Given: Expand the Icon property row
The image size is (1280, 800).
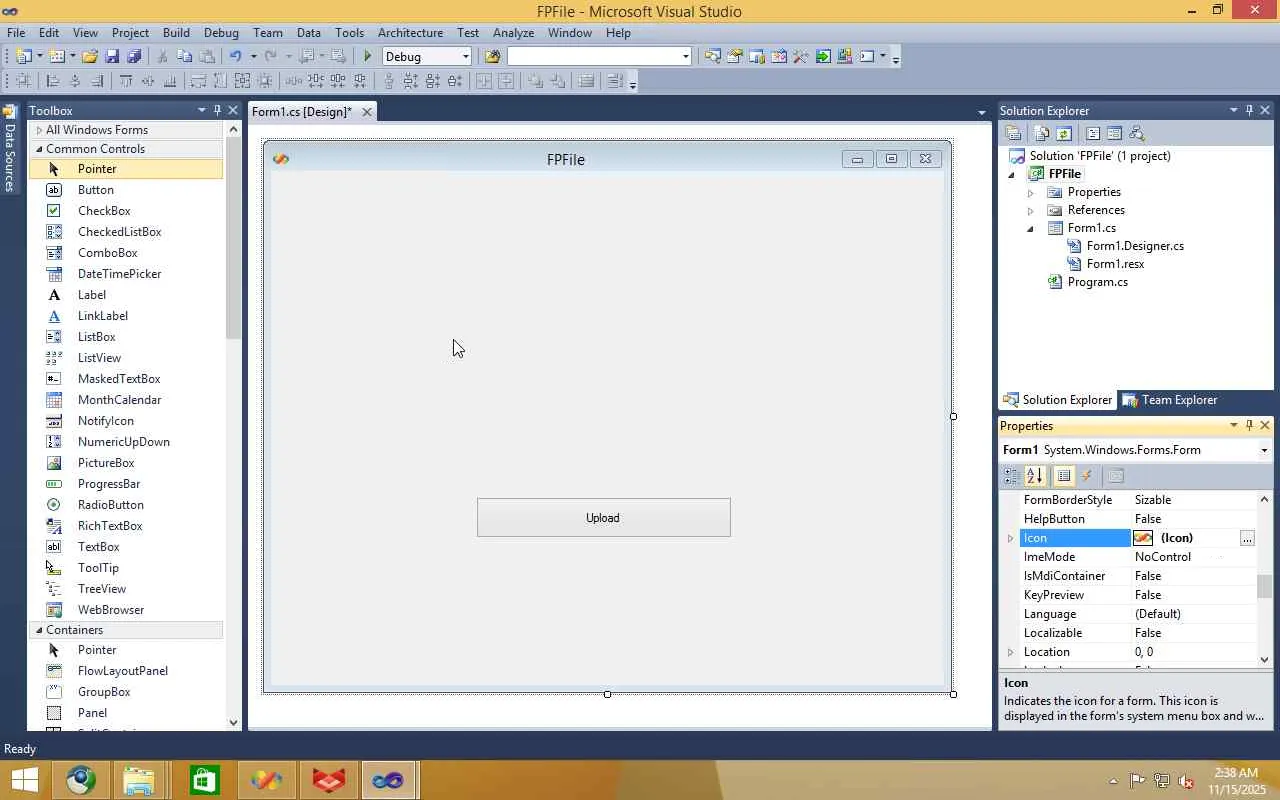Looking at the screenshot, I should (1010, 539).
